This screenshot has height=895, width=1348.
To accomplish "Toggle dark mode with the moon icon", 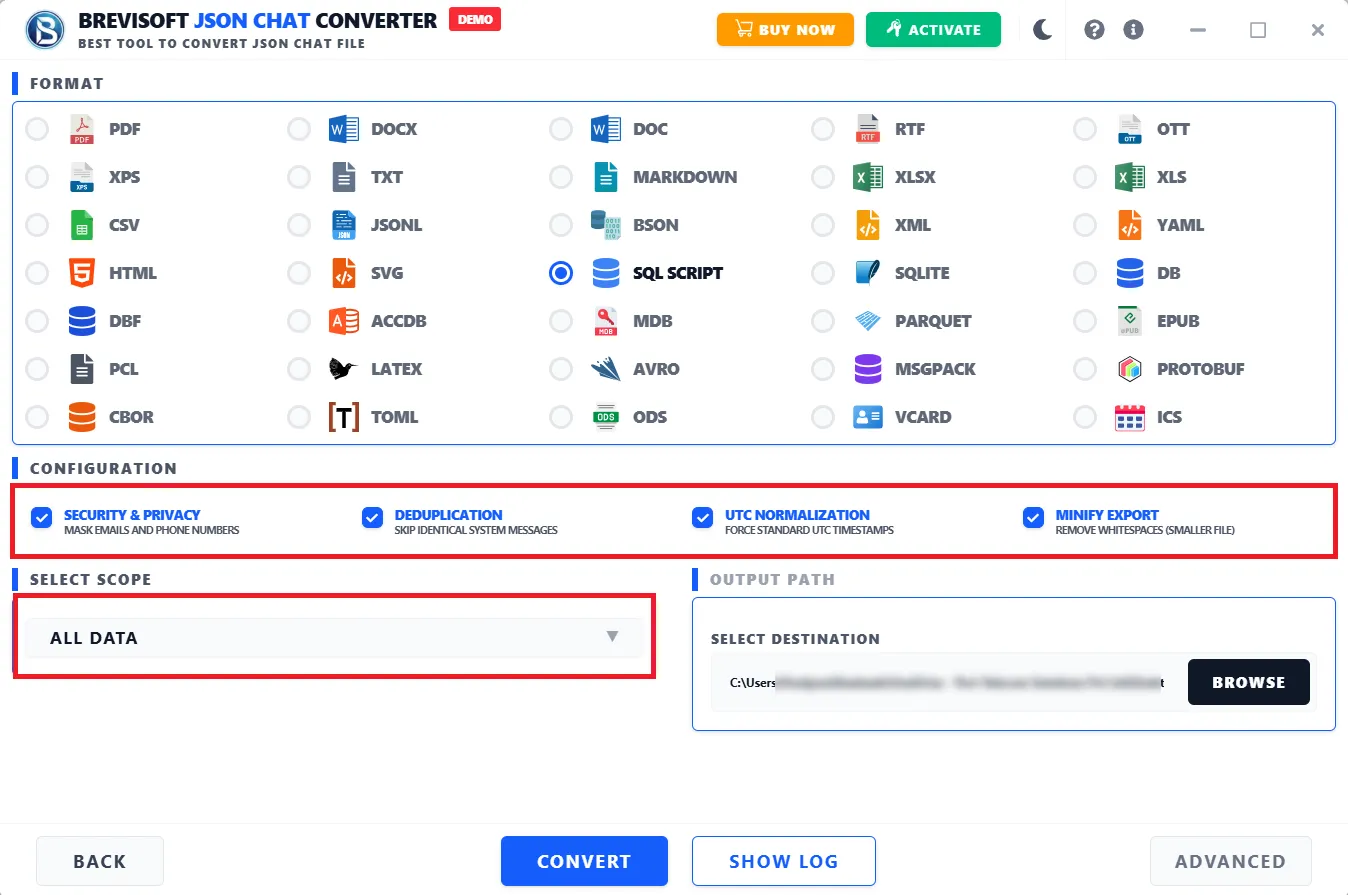I will pyautogui.click(x=1043, y=30).
